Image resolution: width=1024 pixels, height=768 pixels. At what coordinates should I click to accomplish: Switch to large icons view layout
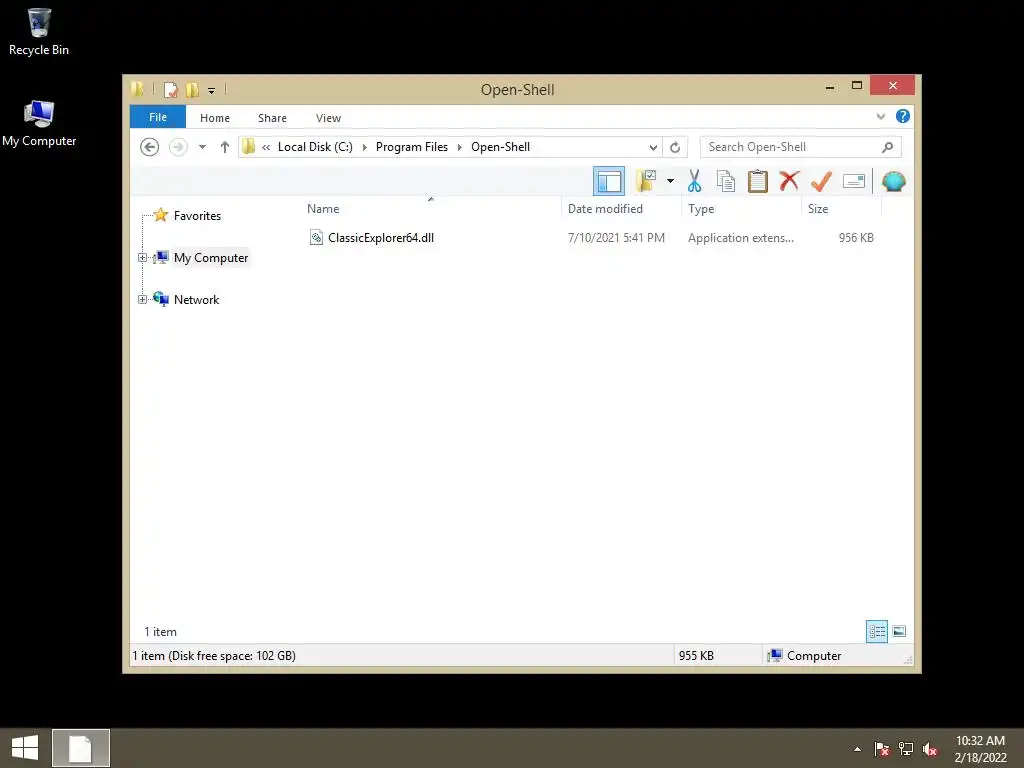point(899,631)
